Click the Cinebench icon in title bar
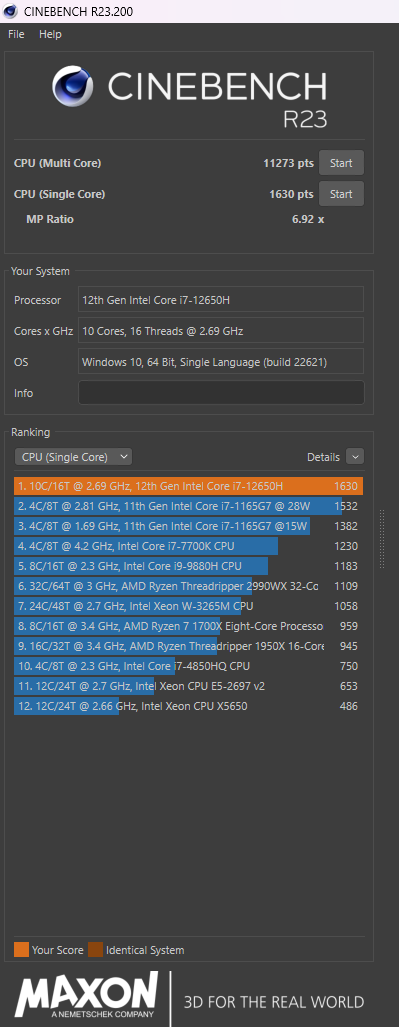Image resolution: width=399 pixels, height=1027 pixels. pyautogui.click(x=10, y=11)
